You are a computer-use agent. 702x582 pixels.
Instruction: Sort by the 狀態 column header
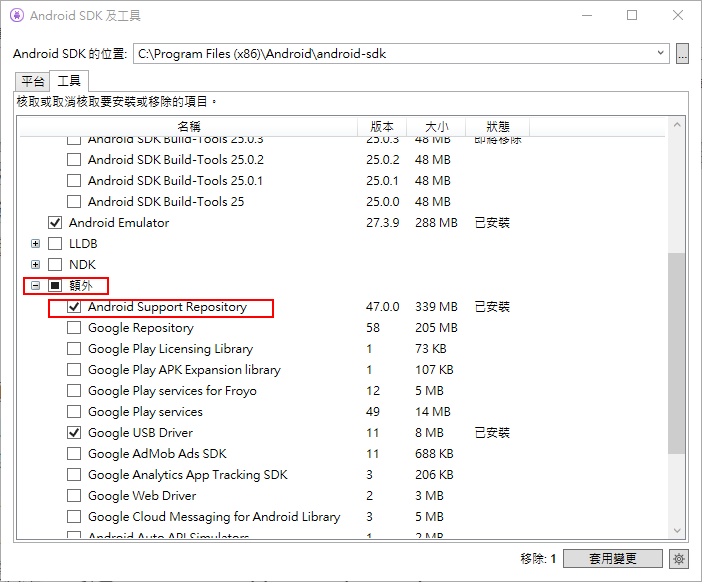498,127
